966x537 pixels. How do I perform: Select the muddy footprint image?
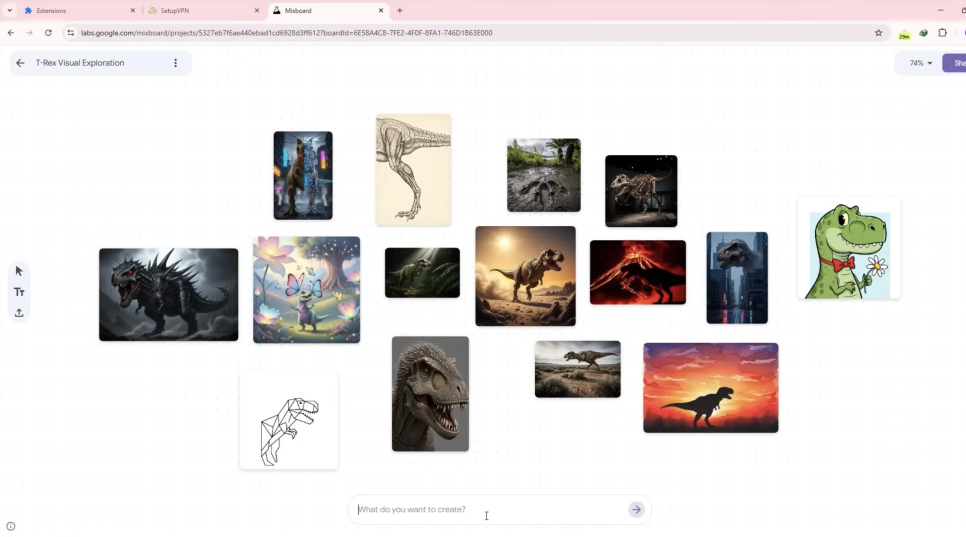pos(544,175)
